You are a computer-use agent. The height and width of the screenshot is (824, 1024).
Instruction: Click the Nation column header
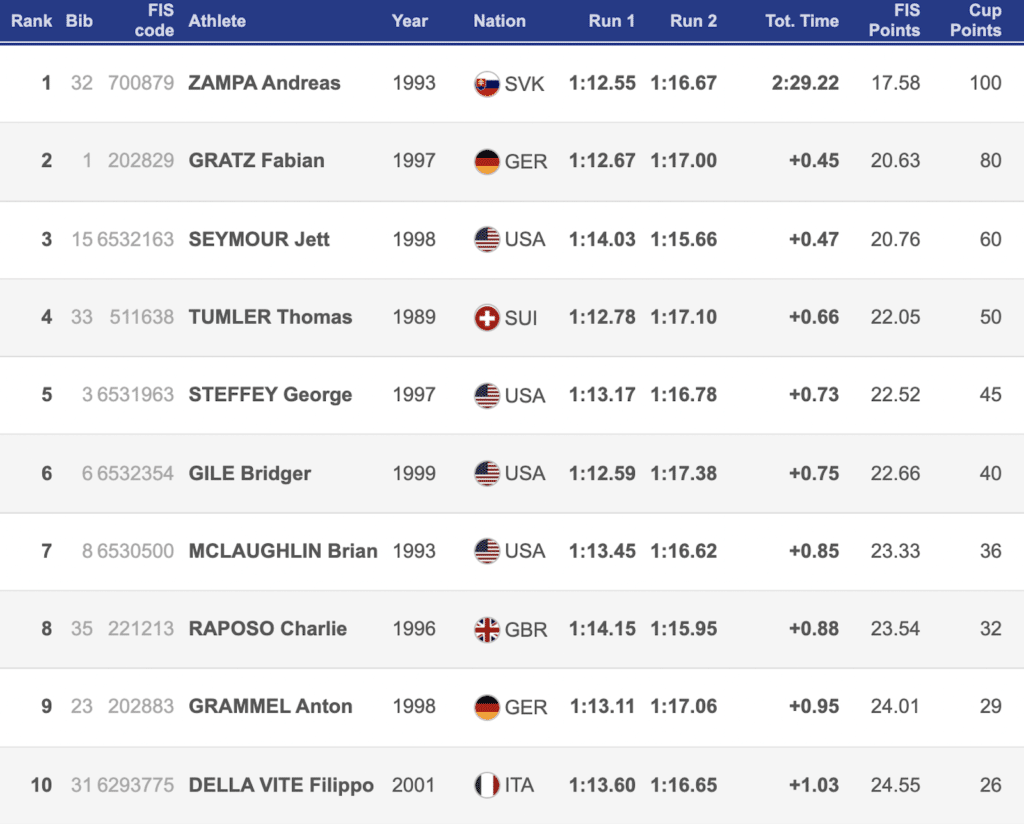coord(499,20)
